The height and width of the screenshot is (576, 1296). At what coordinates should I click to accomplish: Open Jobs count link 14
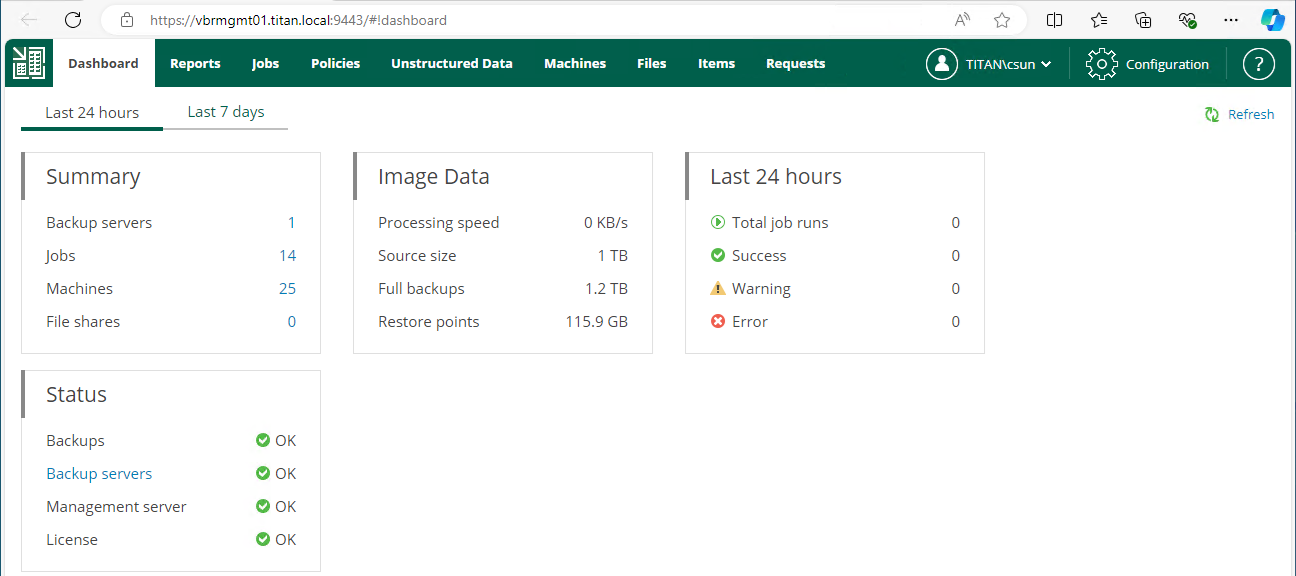click(287, 256)
